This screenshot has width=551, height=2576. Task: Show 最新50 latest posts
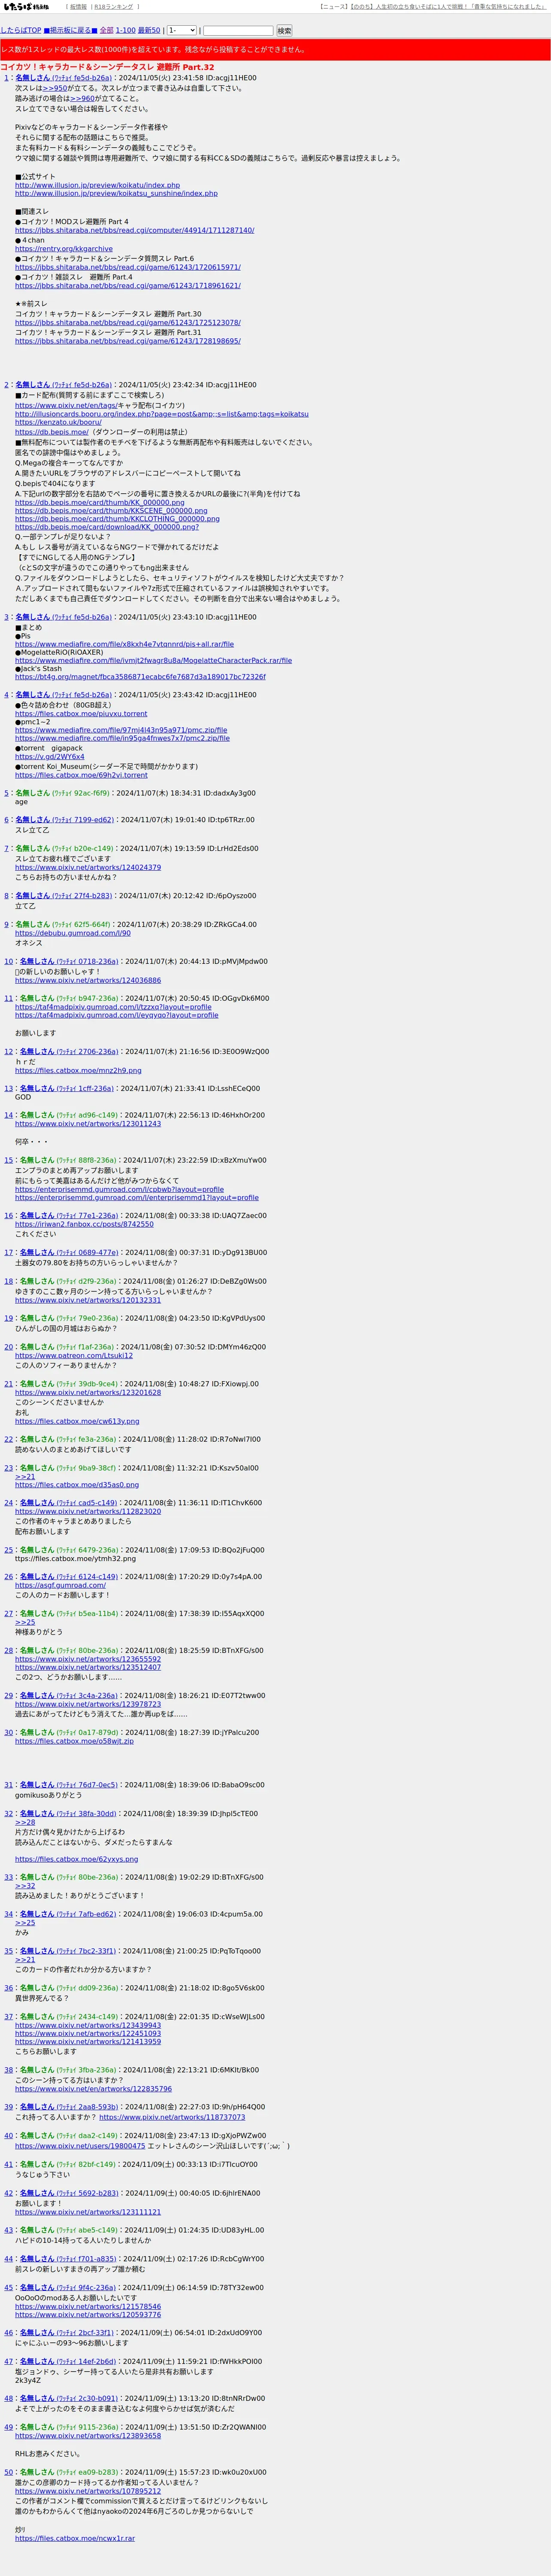149,30
